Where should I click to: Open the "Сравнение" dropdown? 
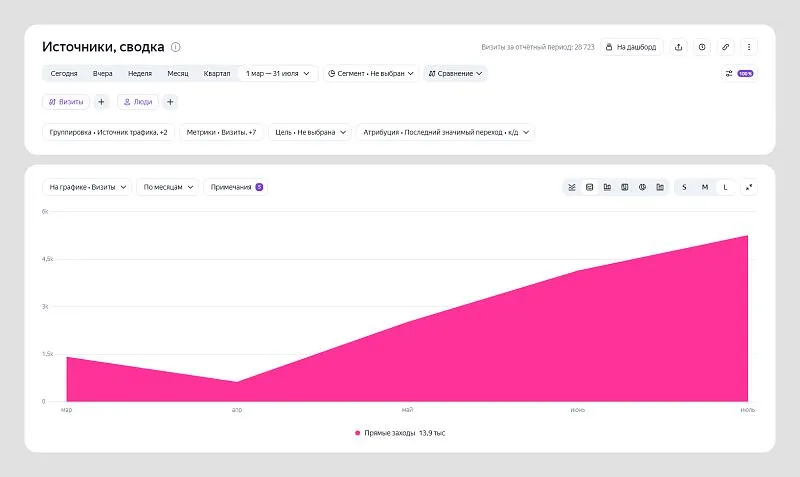(x=455, y=73)
